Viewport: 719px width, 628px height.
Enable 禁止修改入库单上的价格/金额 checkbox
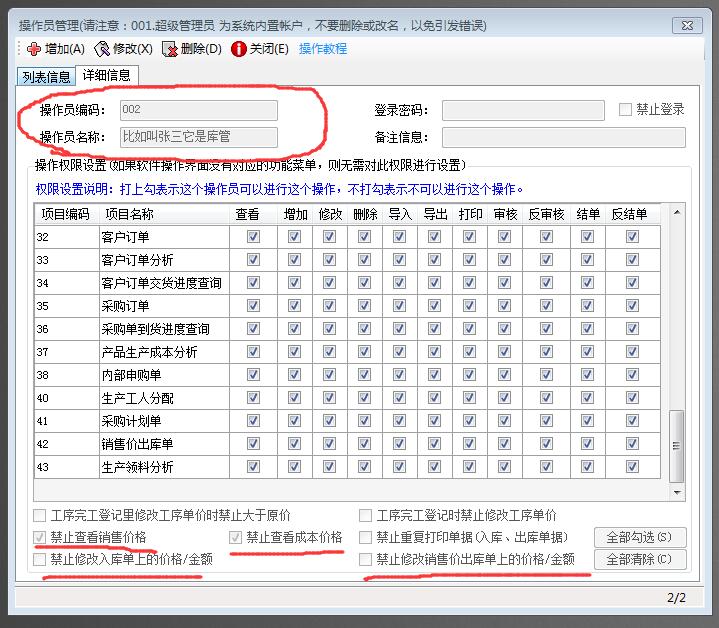point(40,560)
